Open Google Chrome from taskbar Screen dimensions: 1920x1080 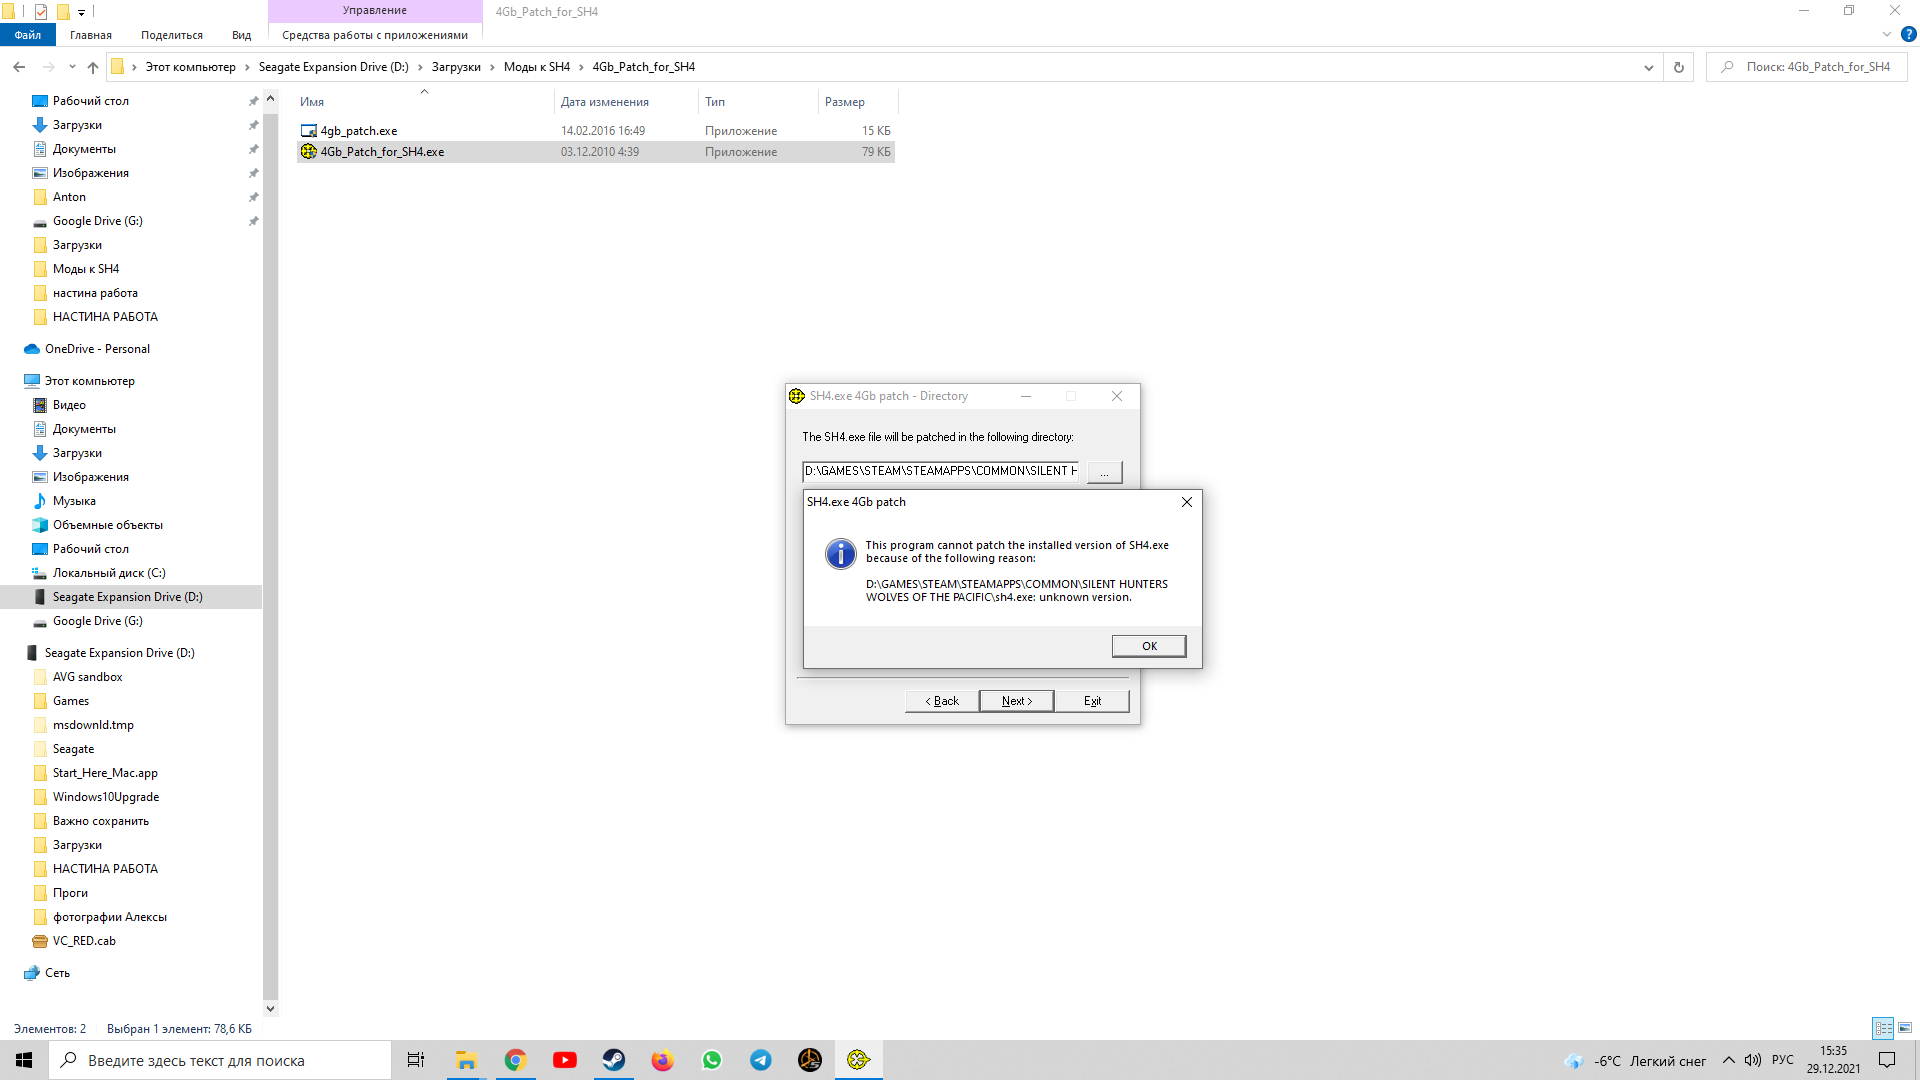(x=515, y=1060)
